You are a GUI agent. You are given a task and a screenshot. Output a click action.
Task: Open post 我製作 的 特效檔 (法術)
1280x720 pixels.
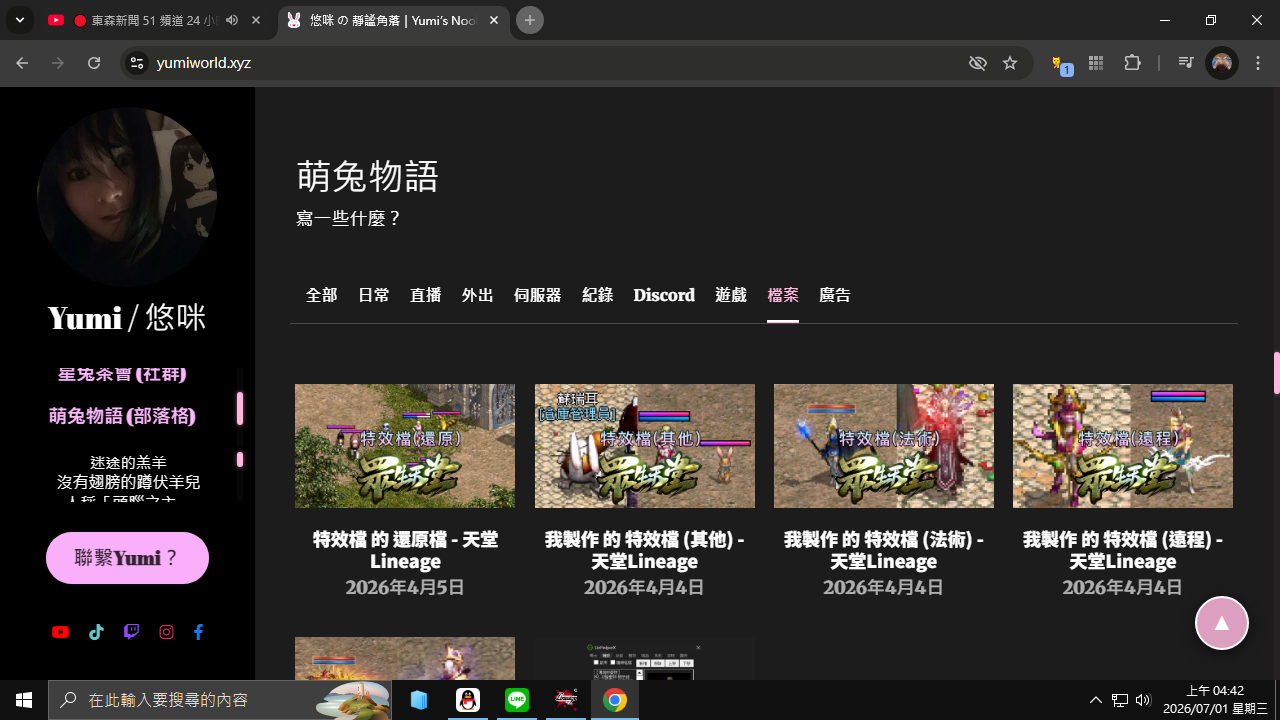[884, 550]
